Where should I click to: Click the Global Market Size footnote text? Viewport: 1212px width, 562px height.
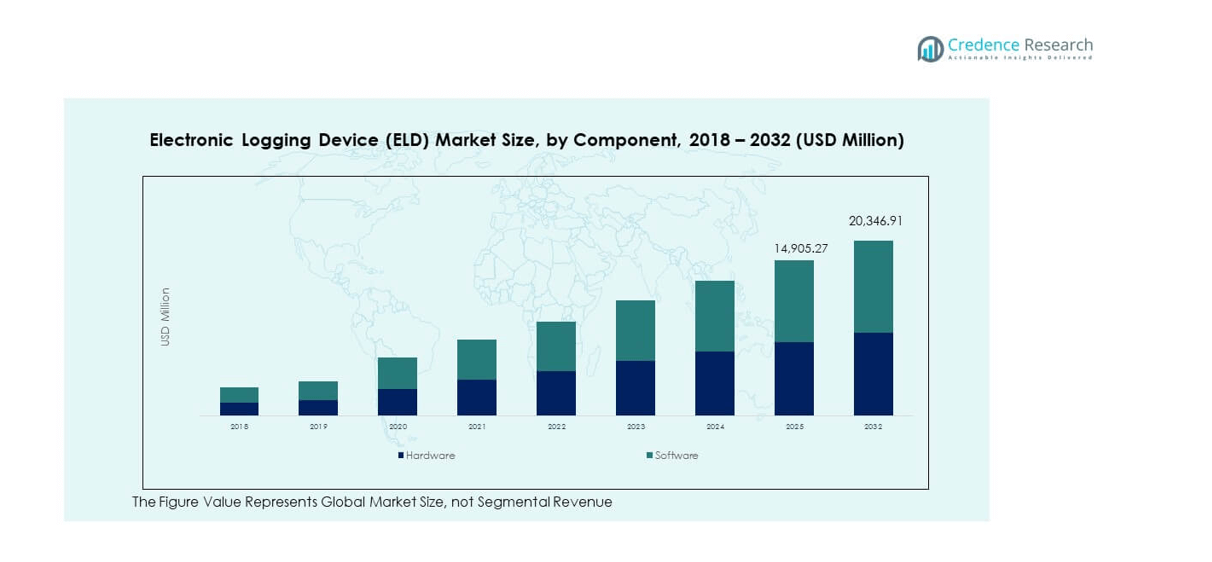(x=372, y=502)
